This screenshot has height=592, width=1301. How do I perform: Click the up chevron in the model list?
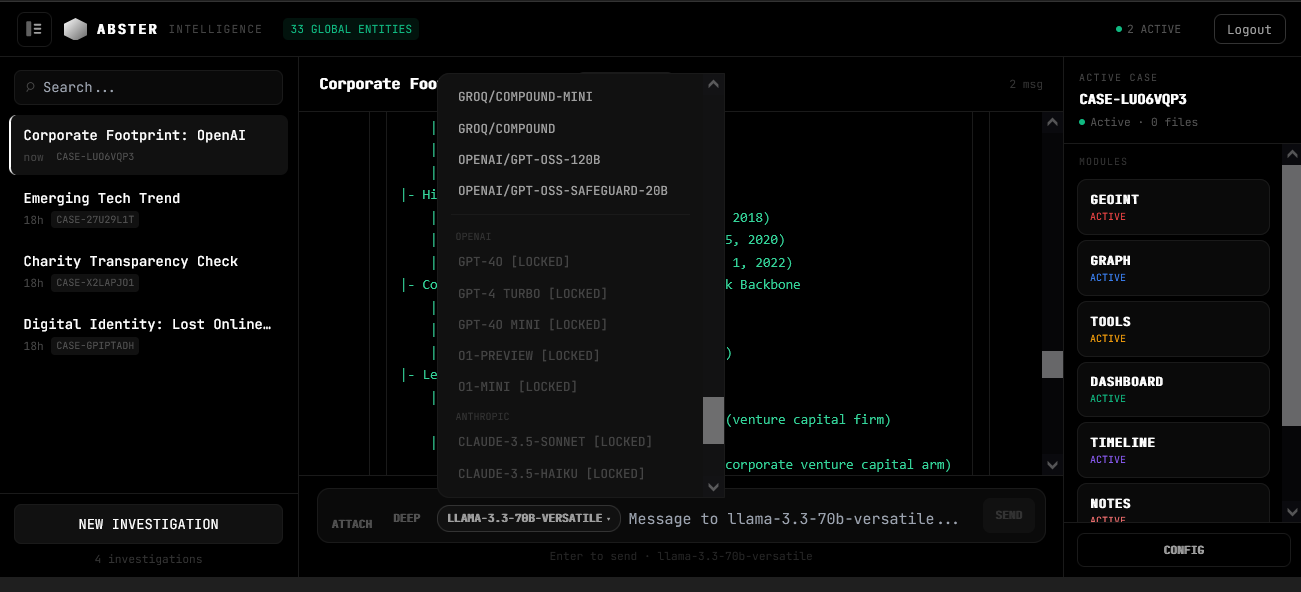point(713,84)
